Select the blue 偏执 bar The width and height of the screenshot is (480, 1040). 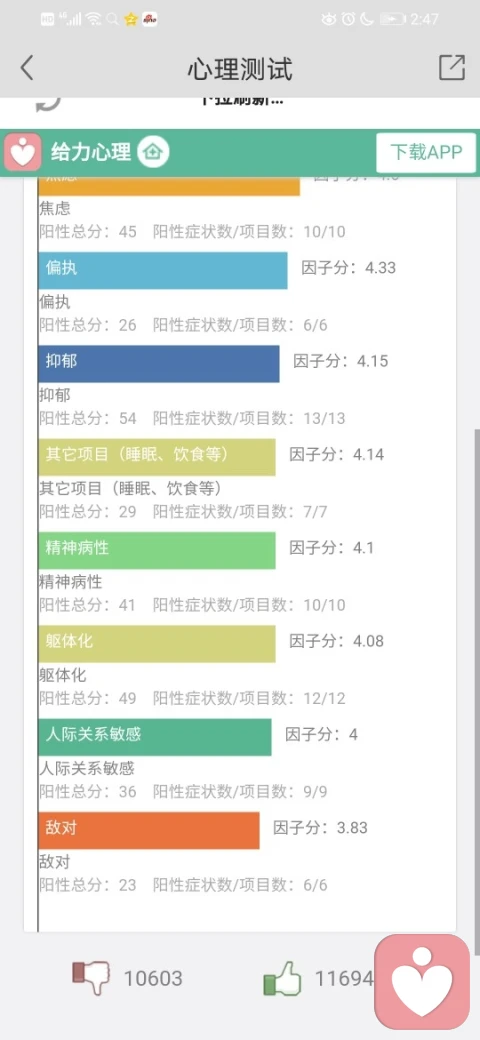(x=163, y=271)
